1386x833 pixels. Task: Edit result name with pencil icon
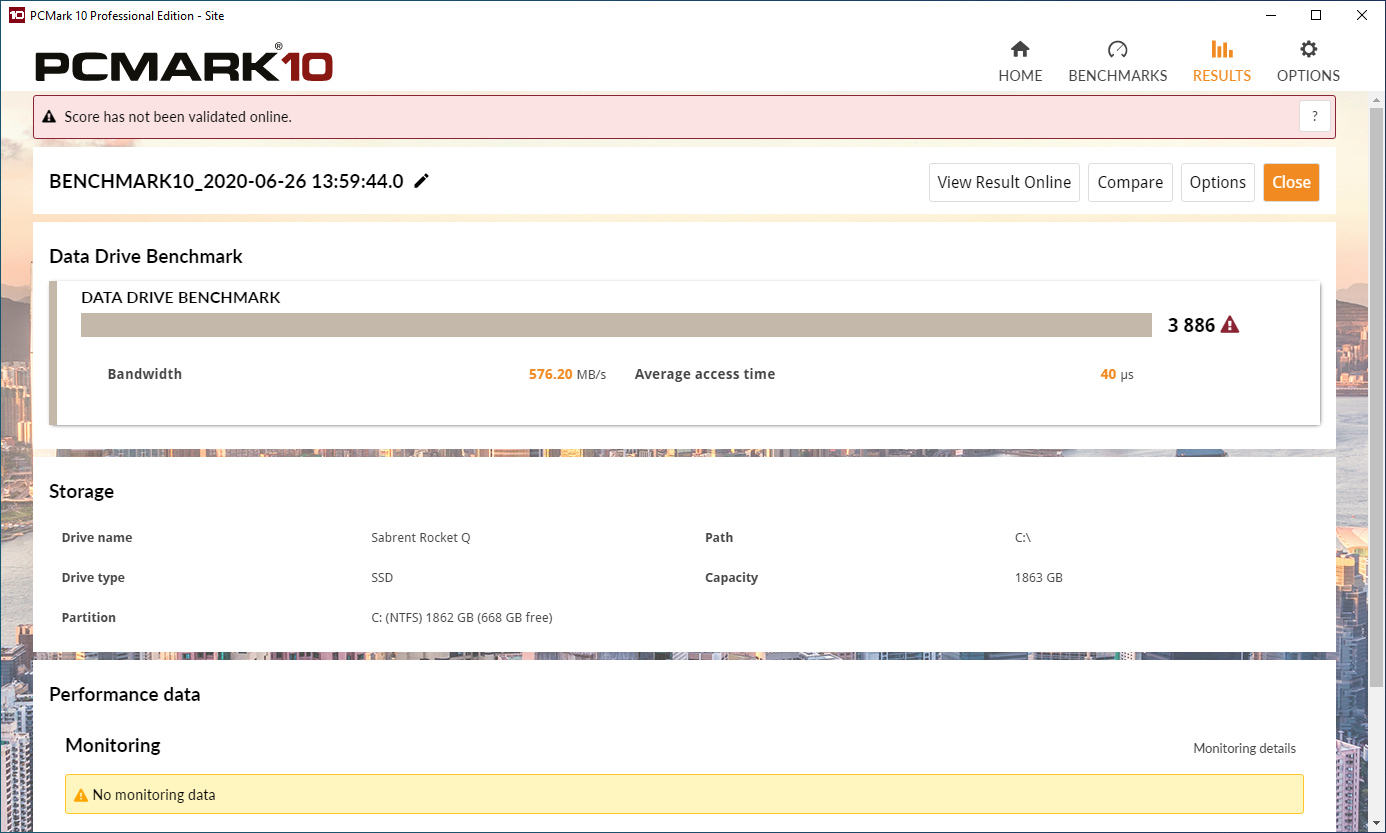(421, 181)
